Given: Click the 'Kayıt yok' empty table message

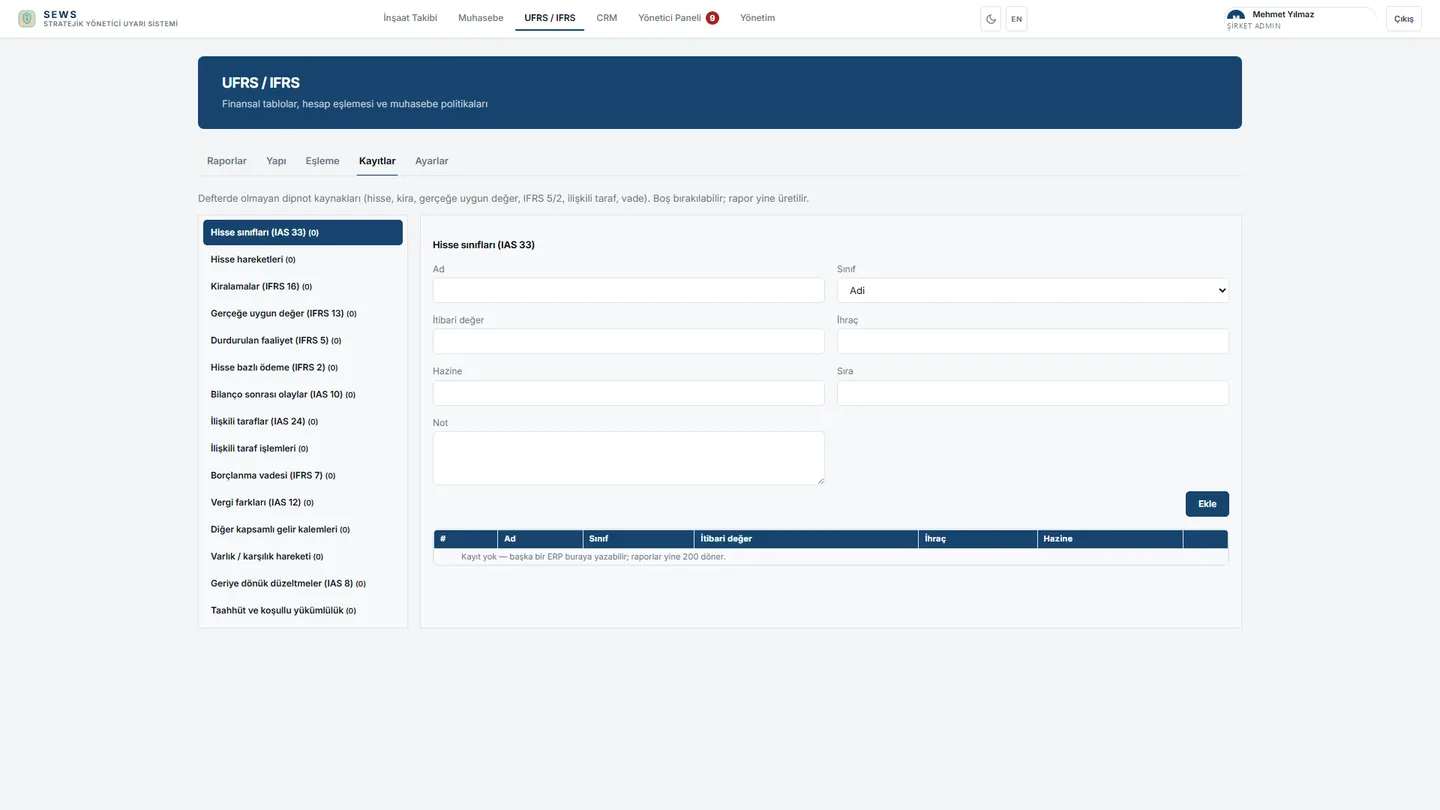Looking at the screenshot, I should pos(593,557).
